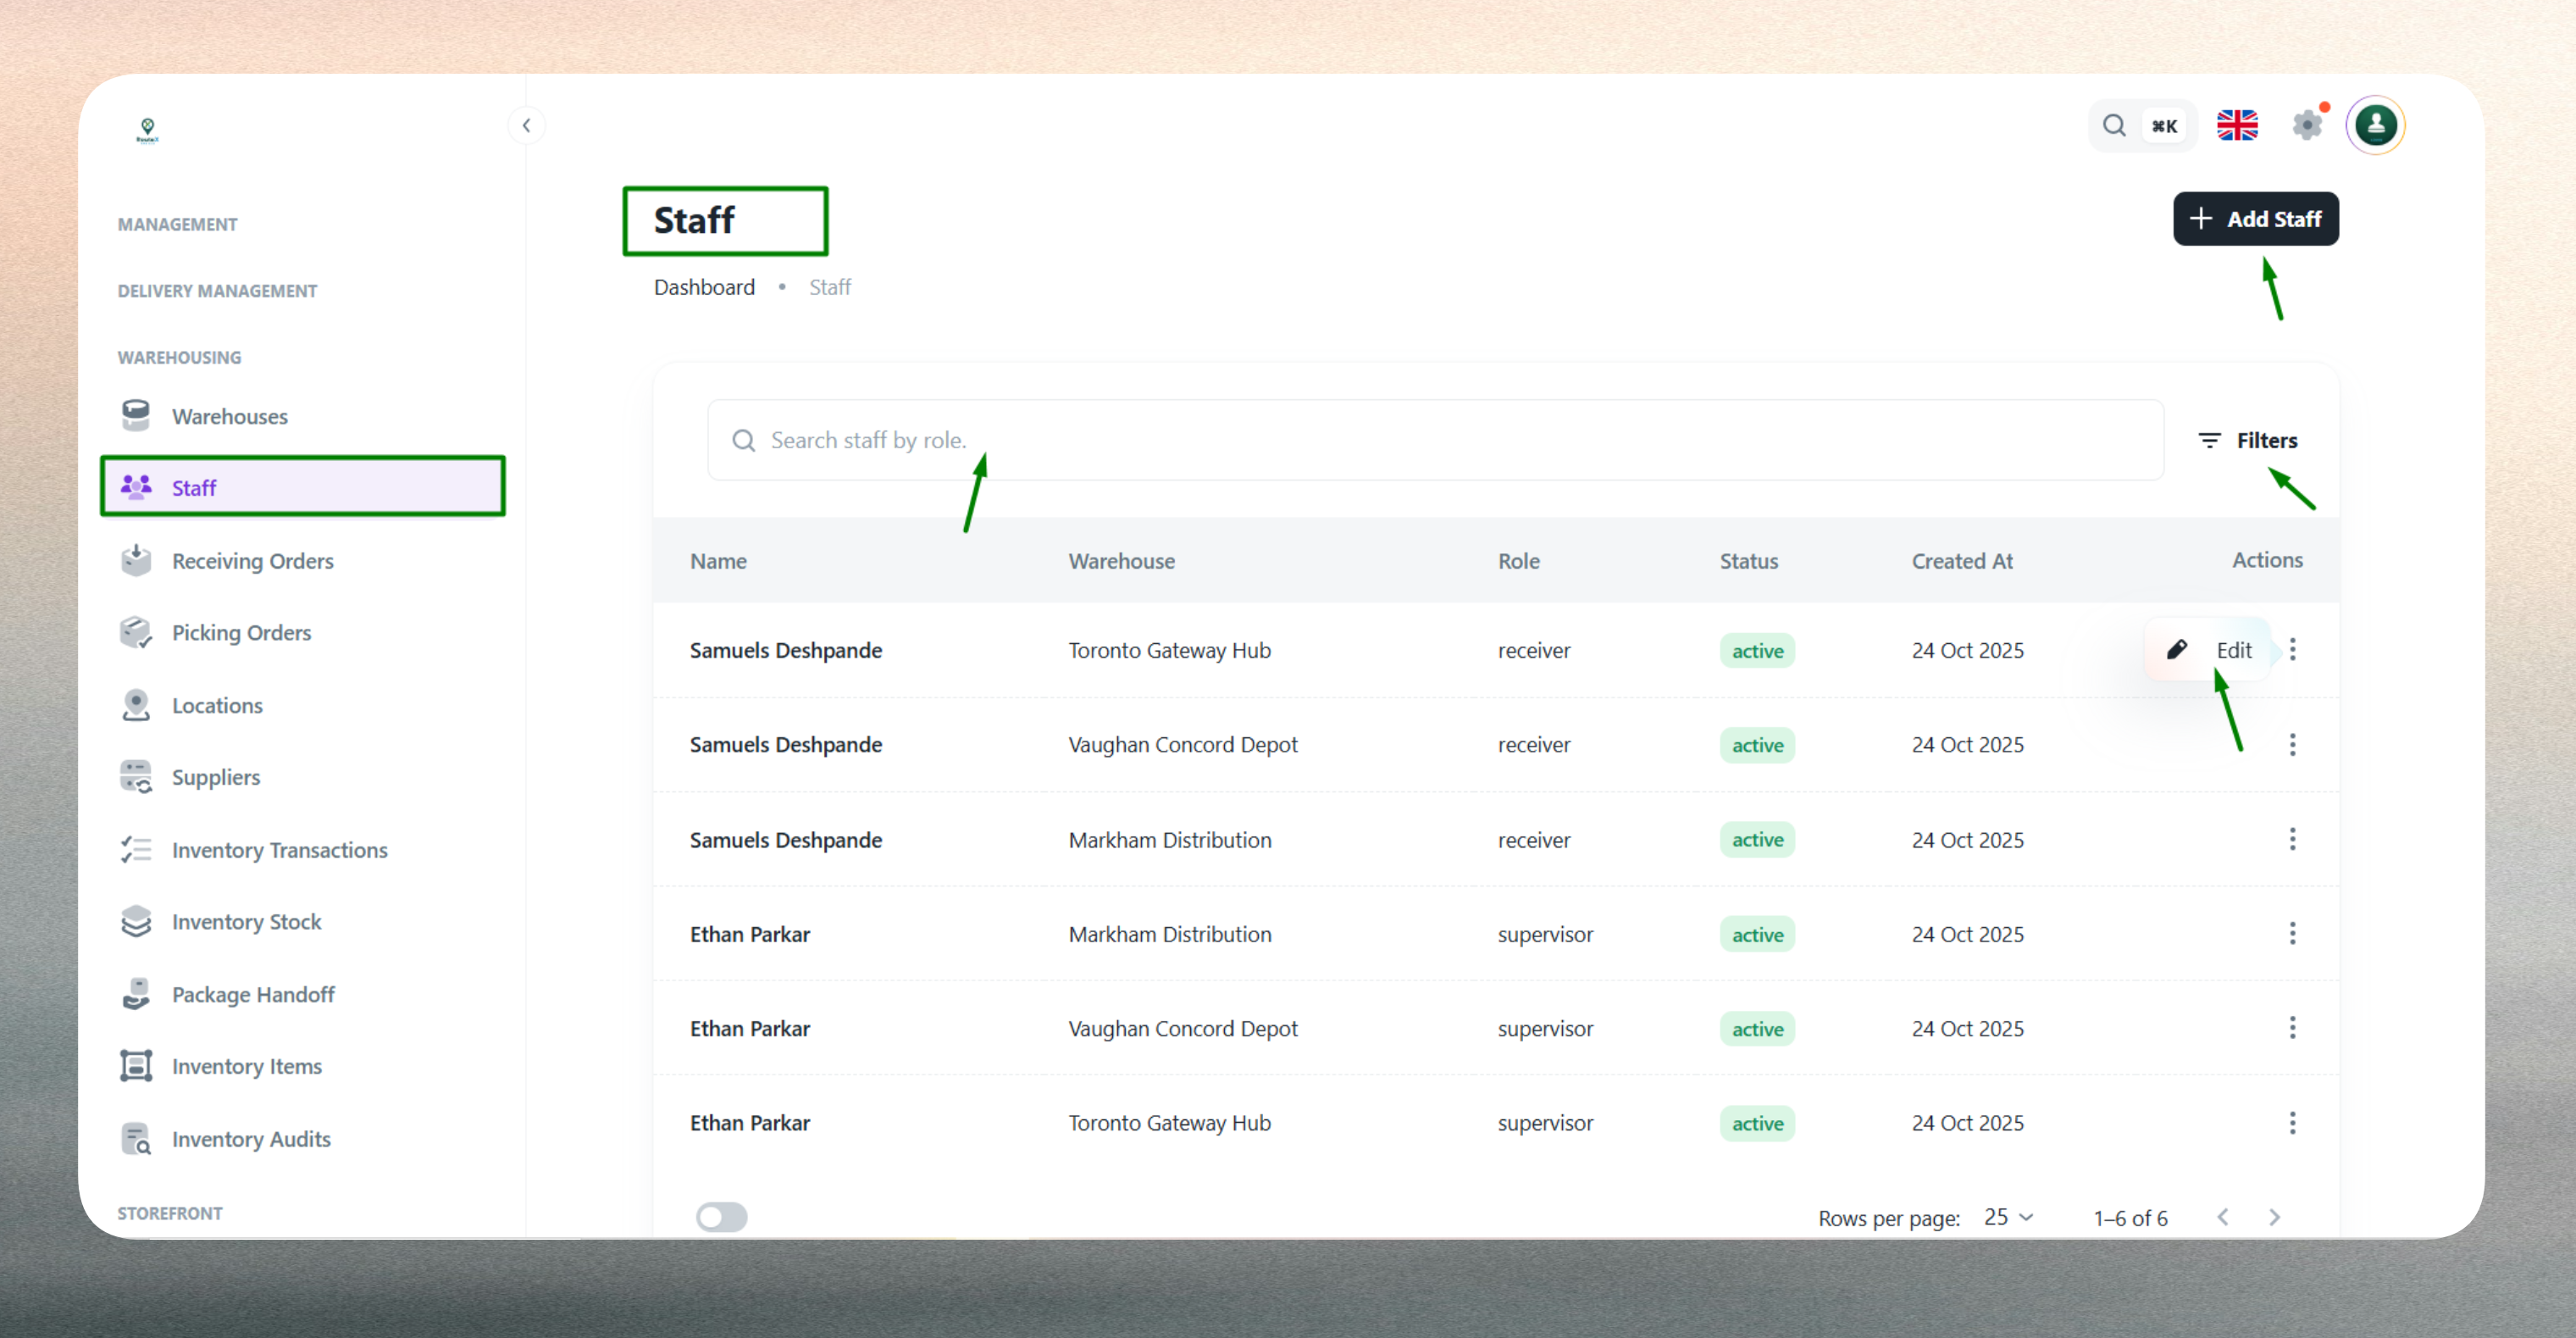Click the Inventory Transactions checklist icon
The width and height of the screenshot is (2576, 1338).
pyautogui.click(x=136, y=849)
